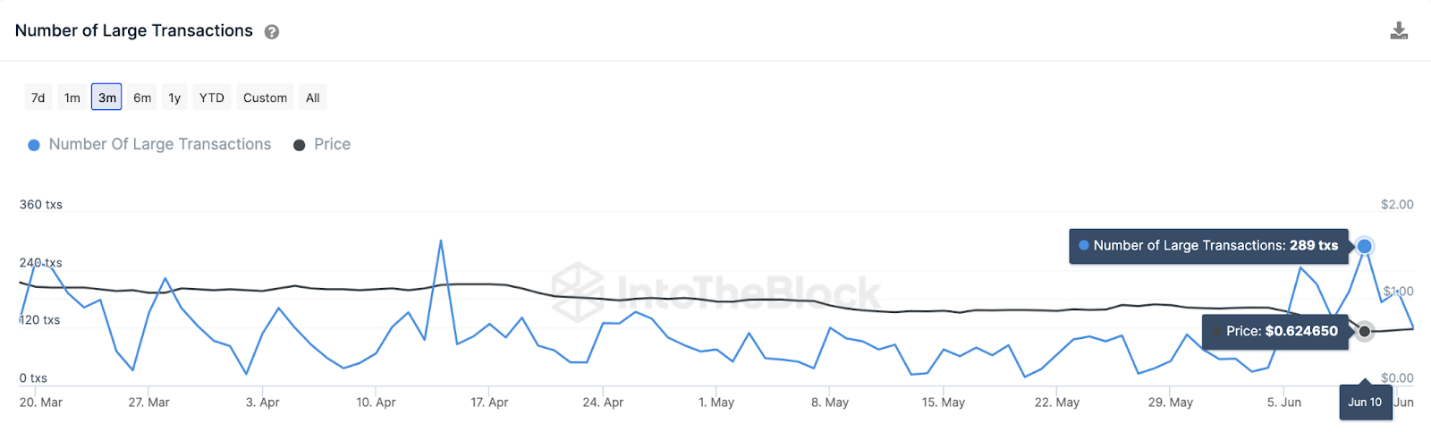Open the help question mark icon
The image size is (1431, 432).
(271, 32)
